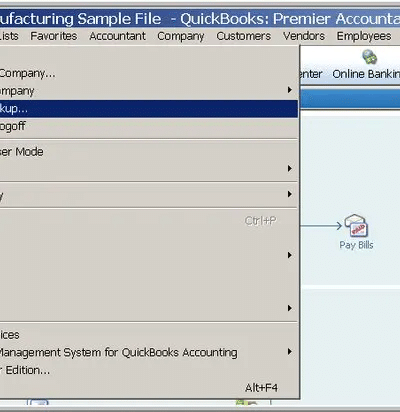Open the Online Banking globe icon
This screenshot has width=400, height=412.
[369, 57]
